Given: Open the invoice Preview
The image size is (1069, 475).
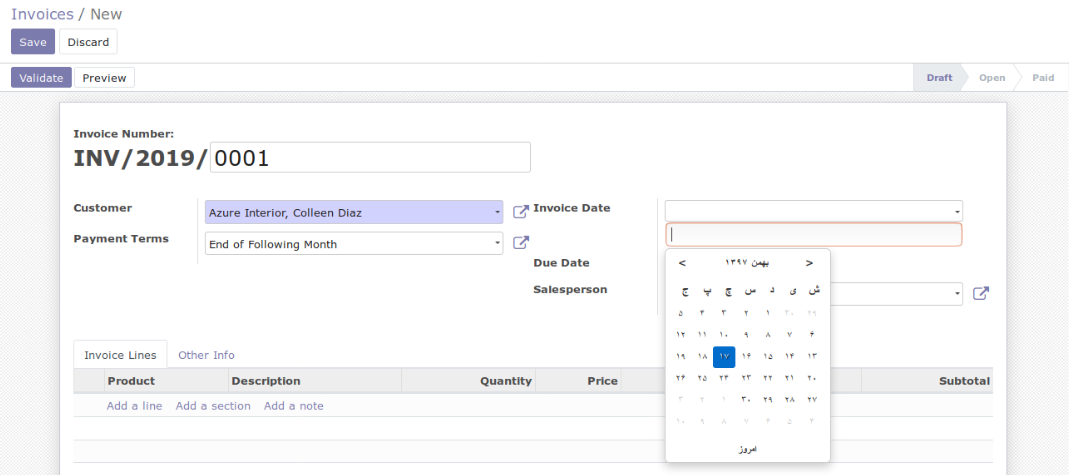Looking at the screenshot, I should pyautogui.click(x=104, y=78).
